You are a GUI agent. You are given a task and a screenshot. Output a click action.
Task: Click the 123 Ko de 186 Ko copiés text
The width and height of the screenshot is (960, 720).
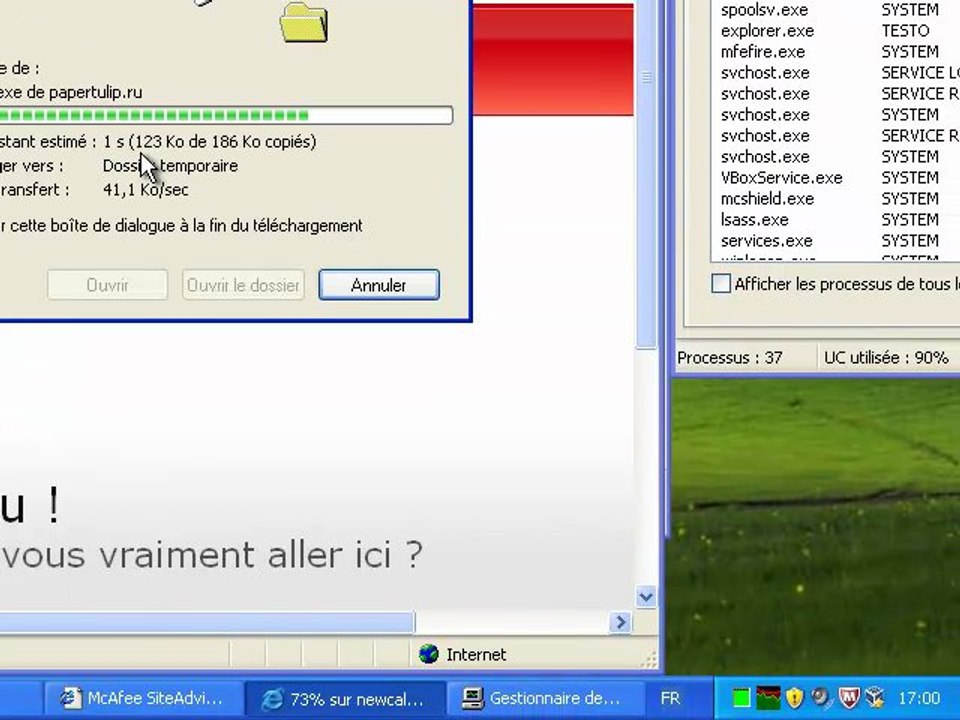click(223, 142)
